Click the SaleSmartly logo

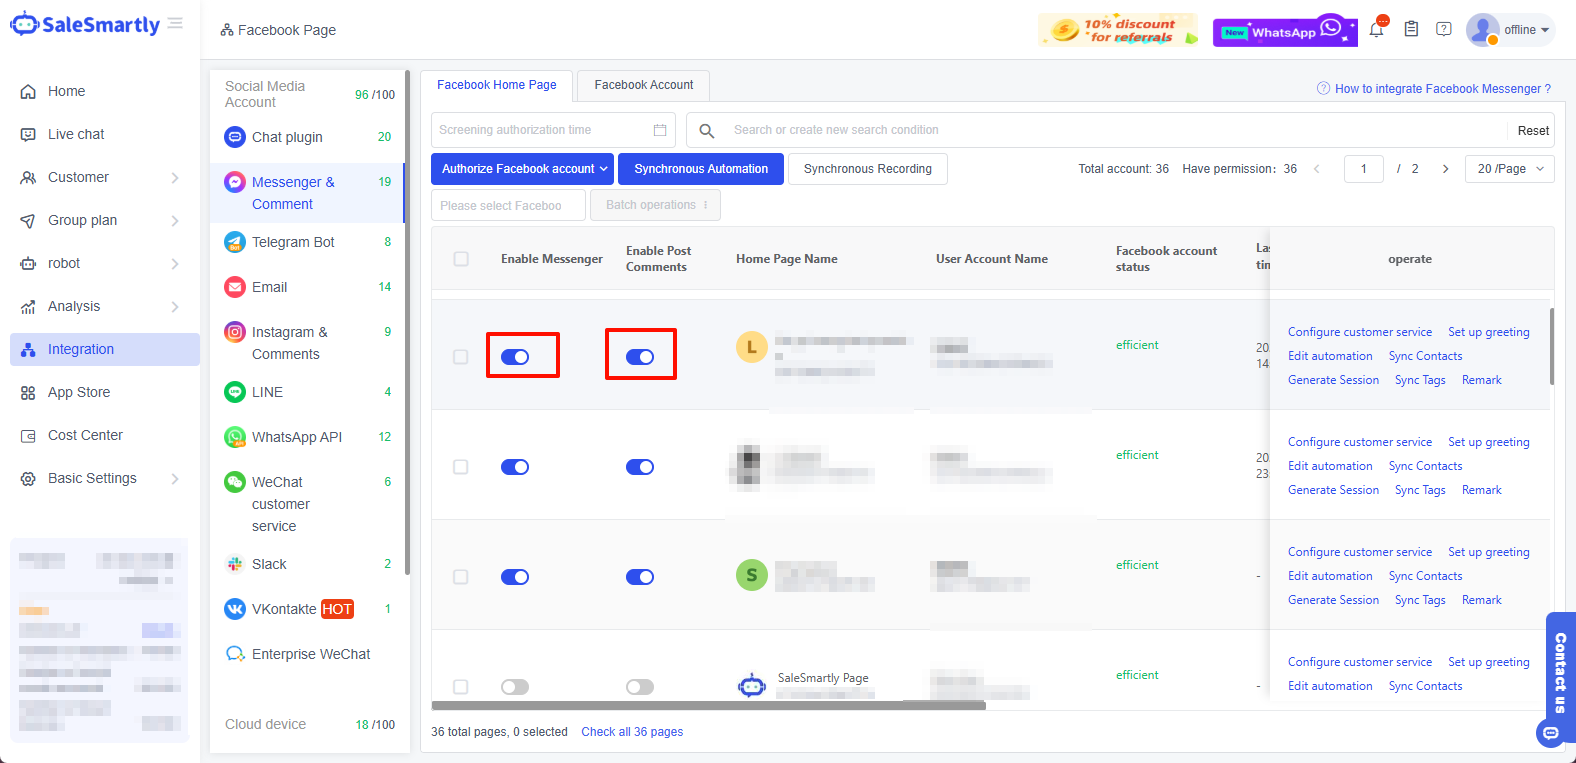coord(85,25)
